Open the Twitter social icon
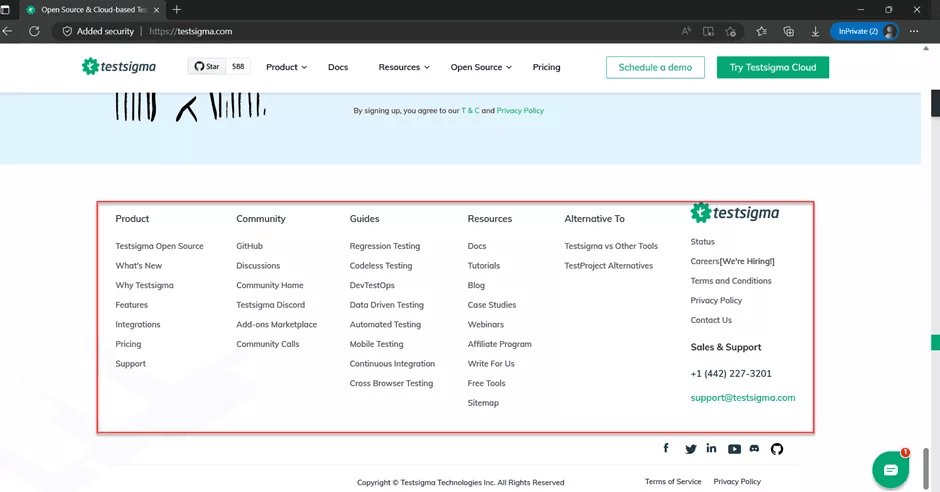This screenshot has width=940, height=492. pos(691,449)
